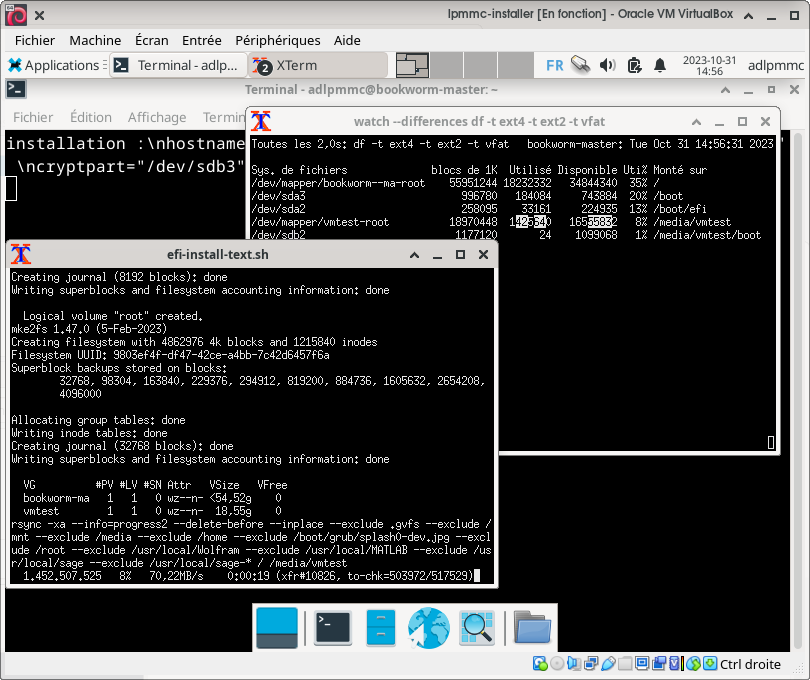Open the application finder magnifier icon
810x680 pixels.
click(478, 627)
